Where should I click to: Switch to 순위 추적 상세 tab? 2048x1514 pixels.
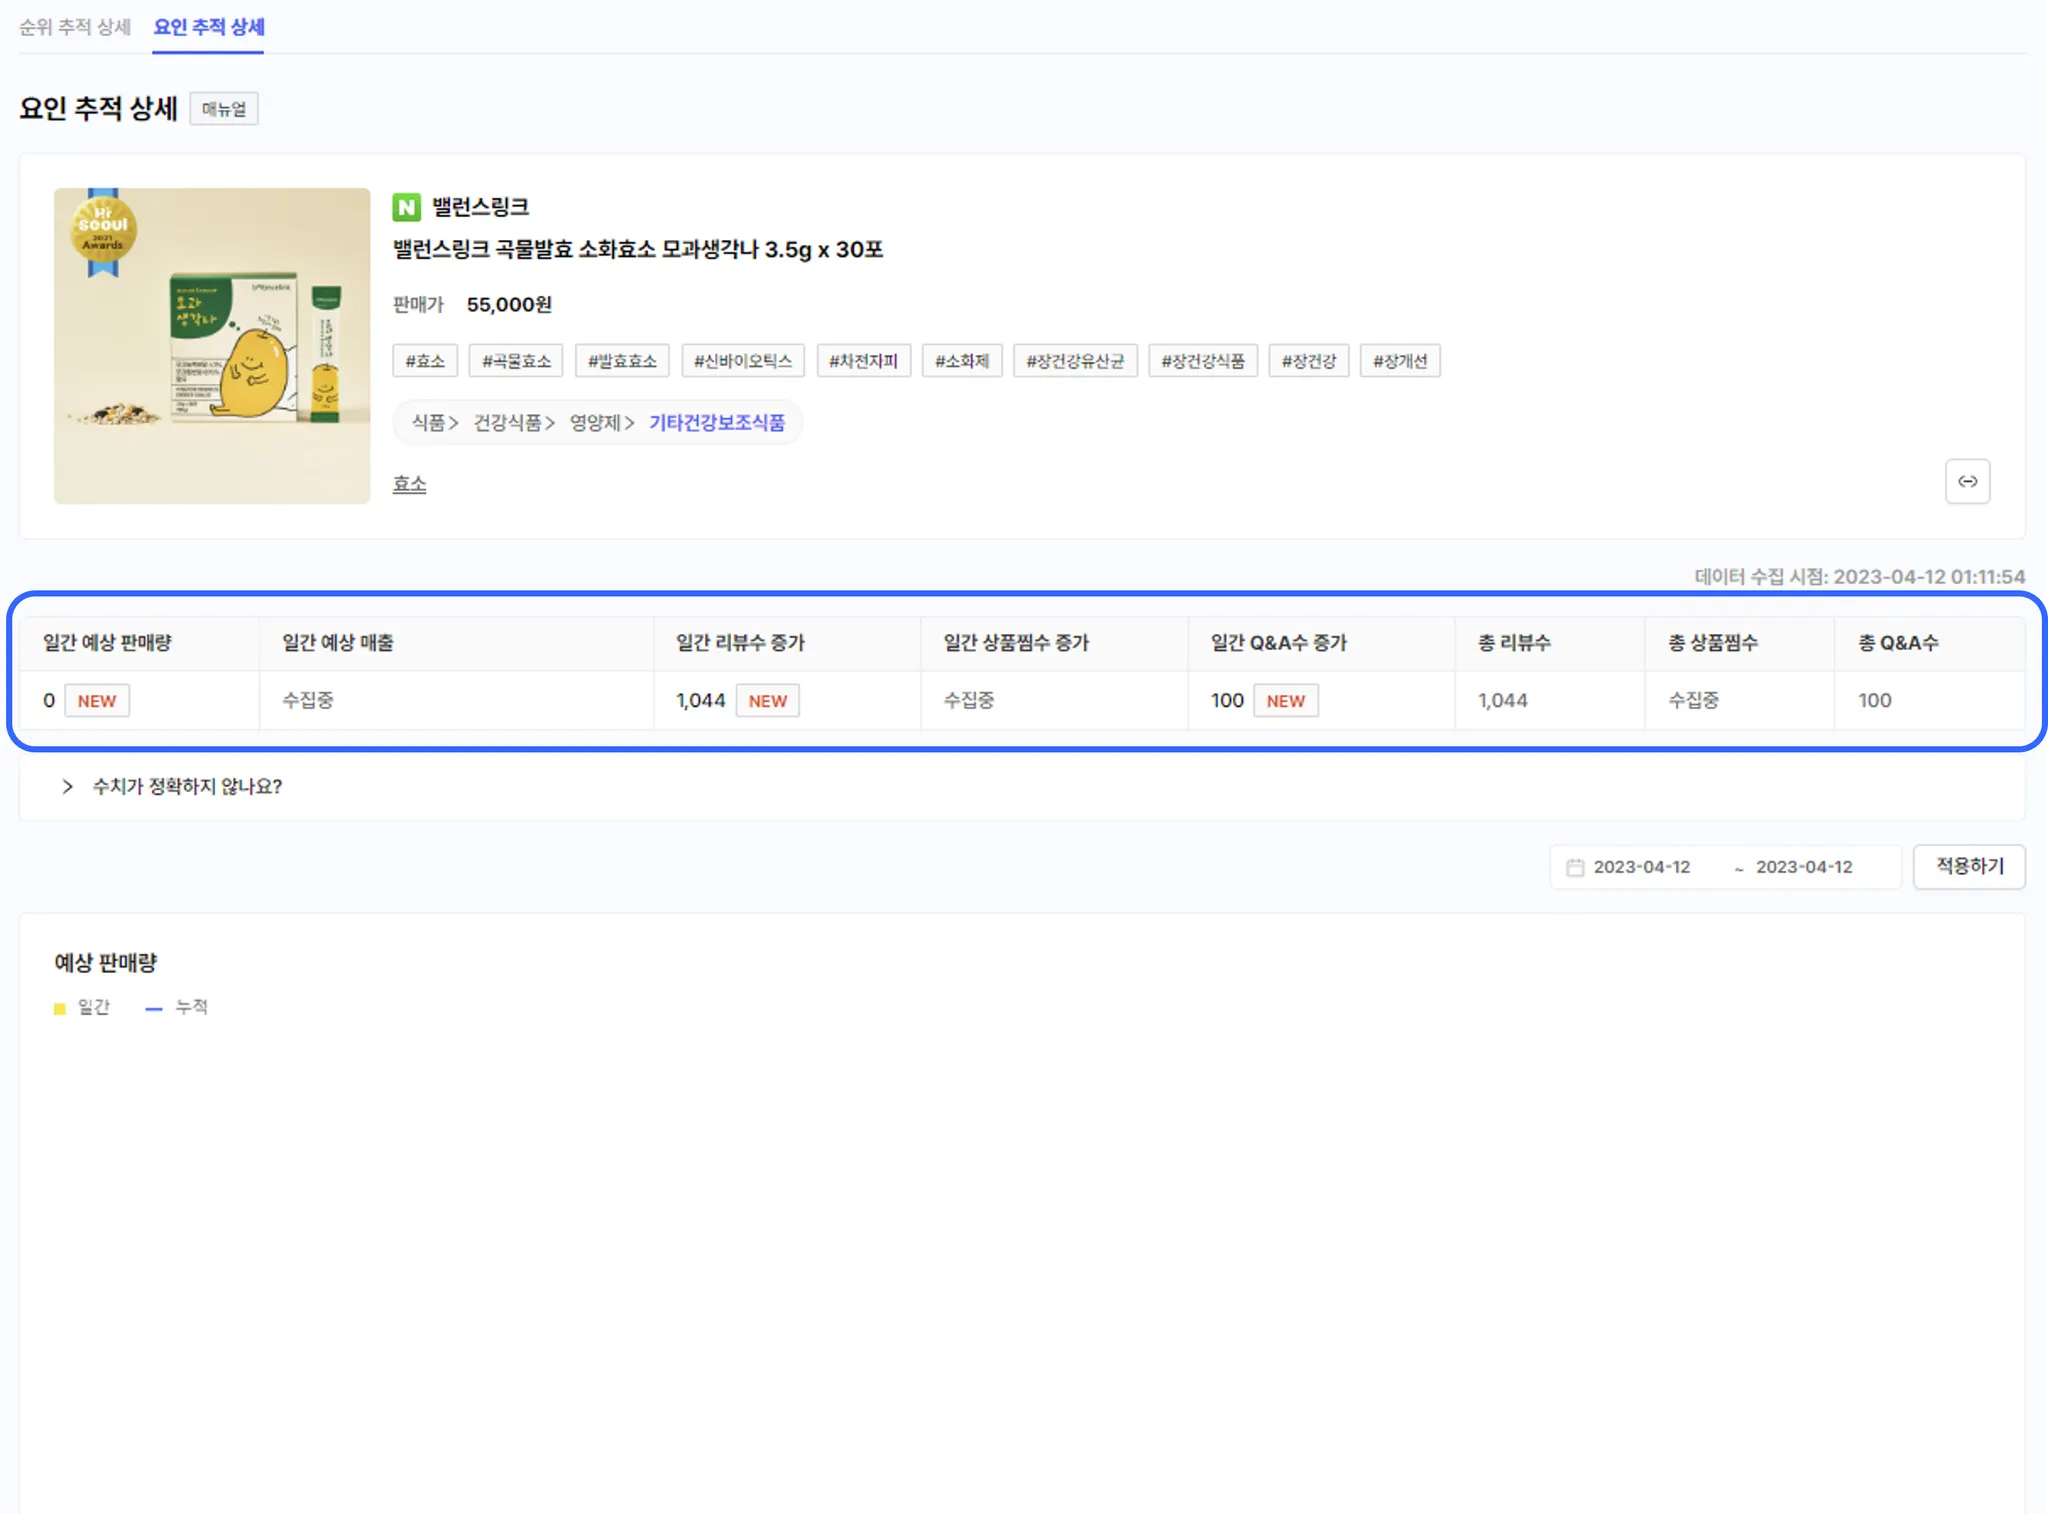coord(75,27)
